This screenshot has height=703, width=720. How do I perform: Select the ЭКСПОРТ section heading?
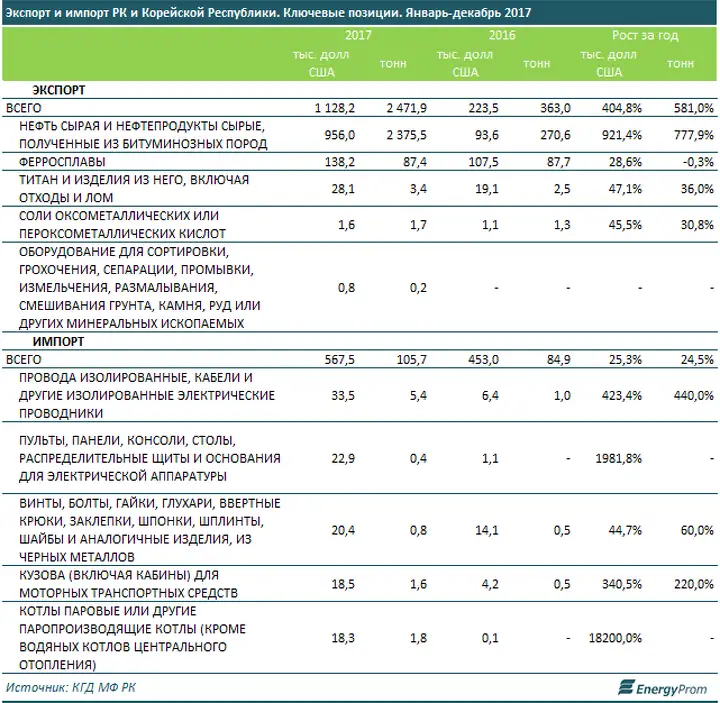pos(59,90)
